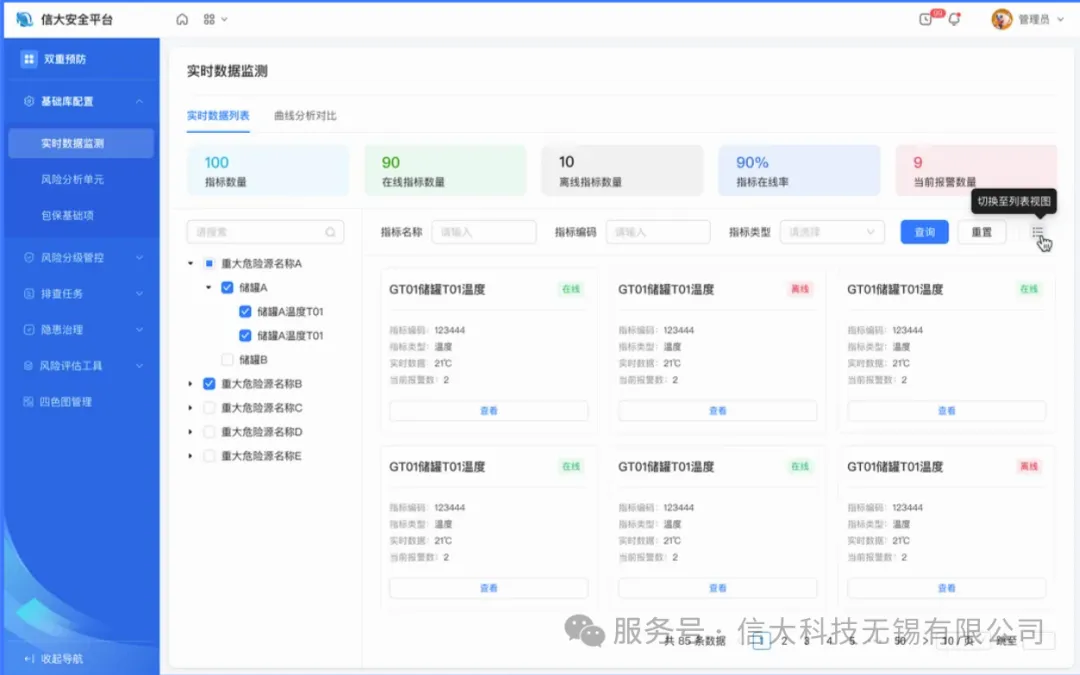This screenshot has height=675, width=1080.
Task: Click the 指标名称 input field
Action: coord(483,231)
